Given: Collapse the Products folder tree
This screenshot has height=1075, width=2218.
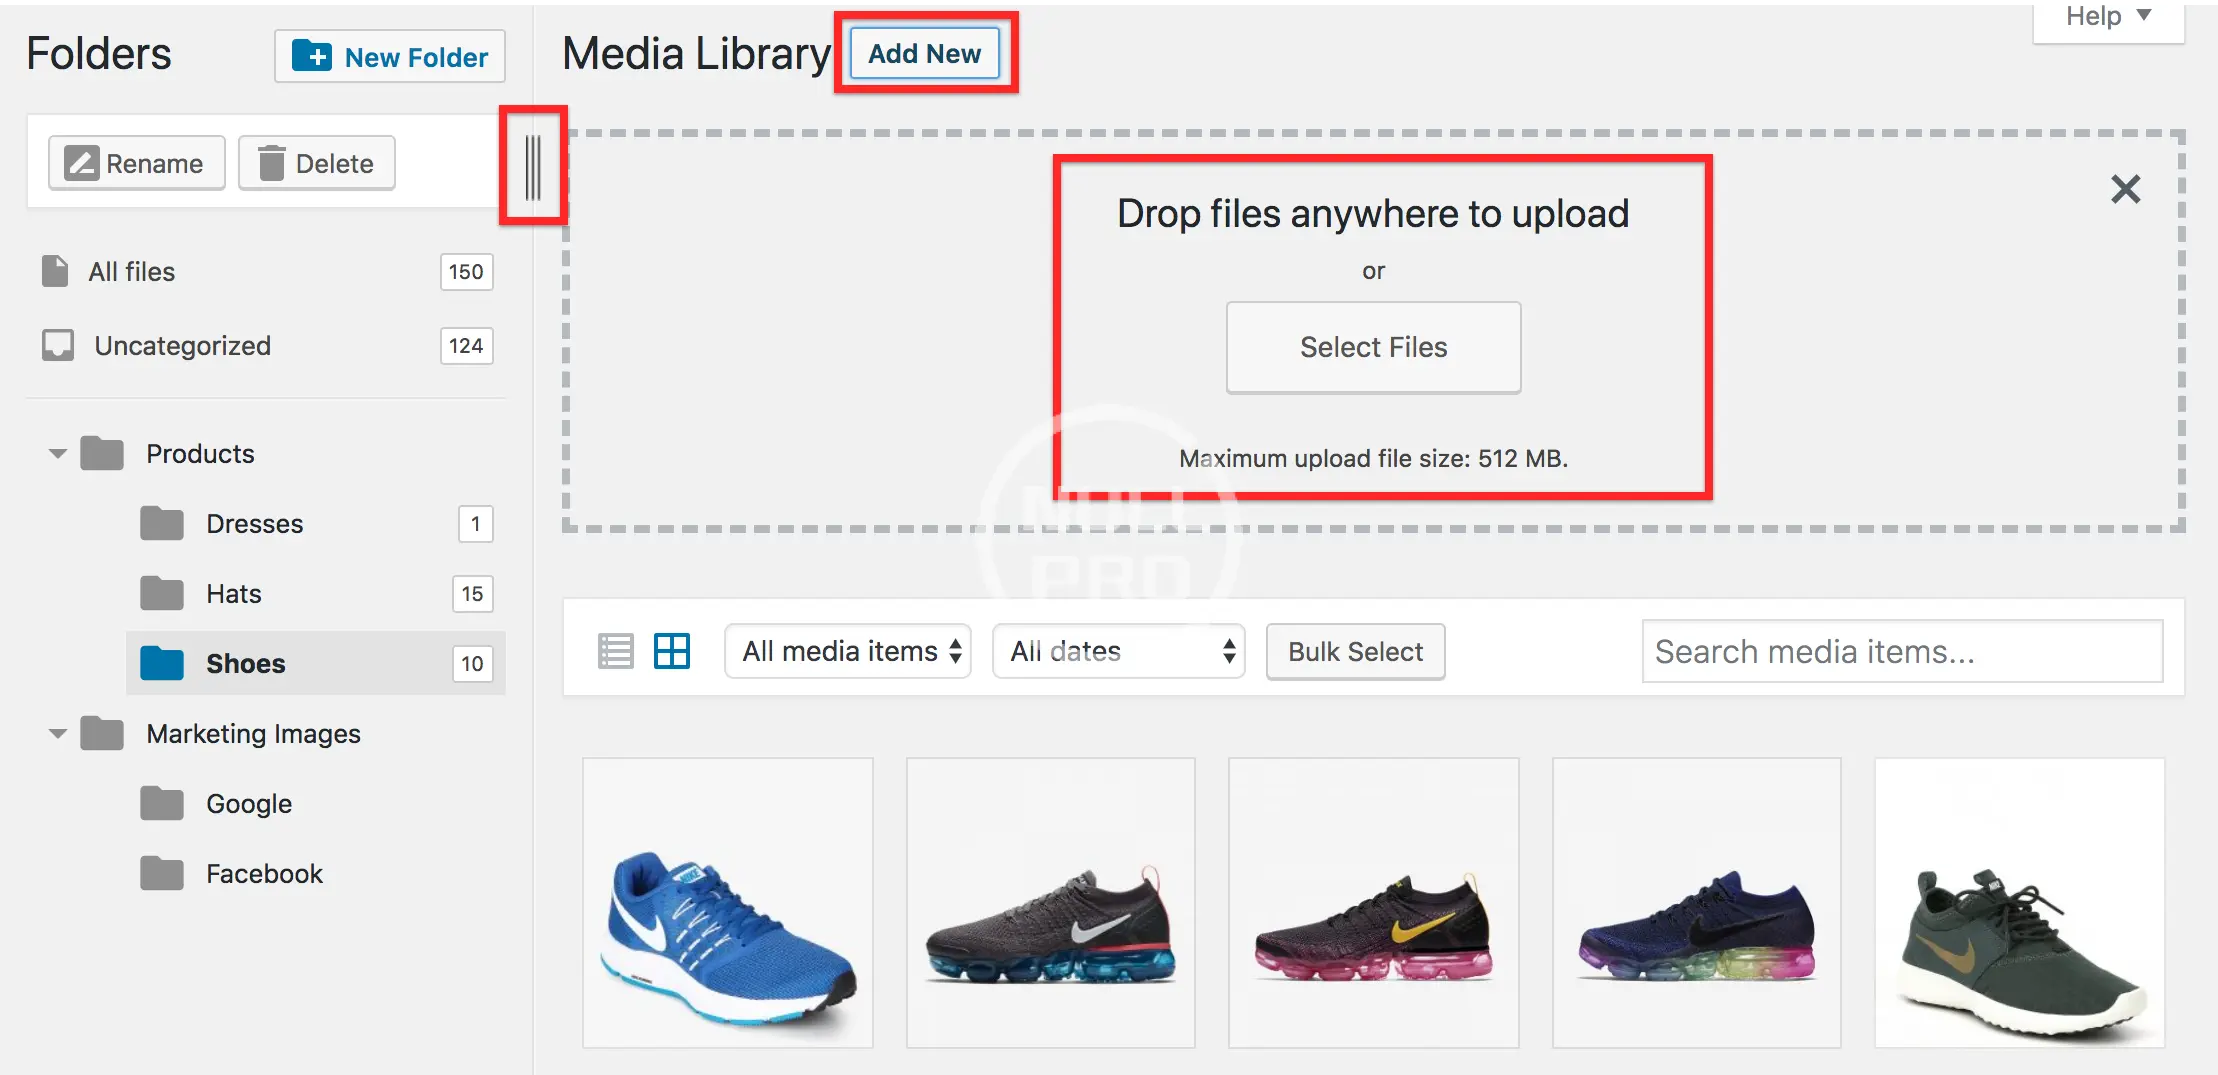Looking at the screenshot, I should (58, 454).
